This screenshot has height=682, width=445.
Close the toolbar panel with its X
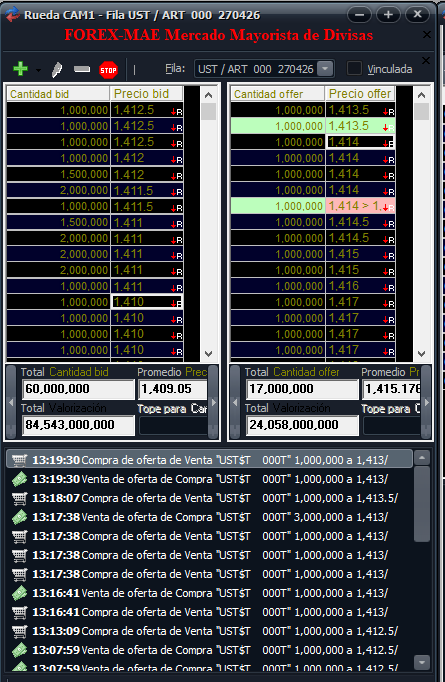tap(426, 60)
